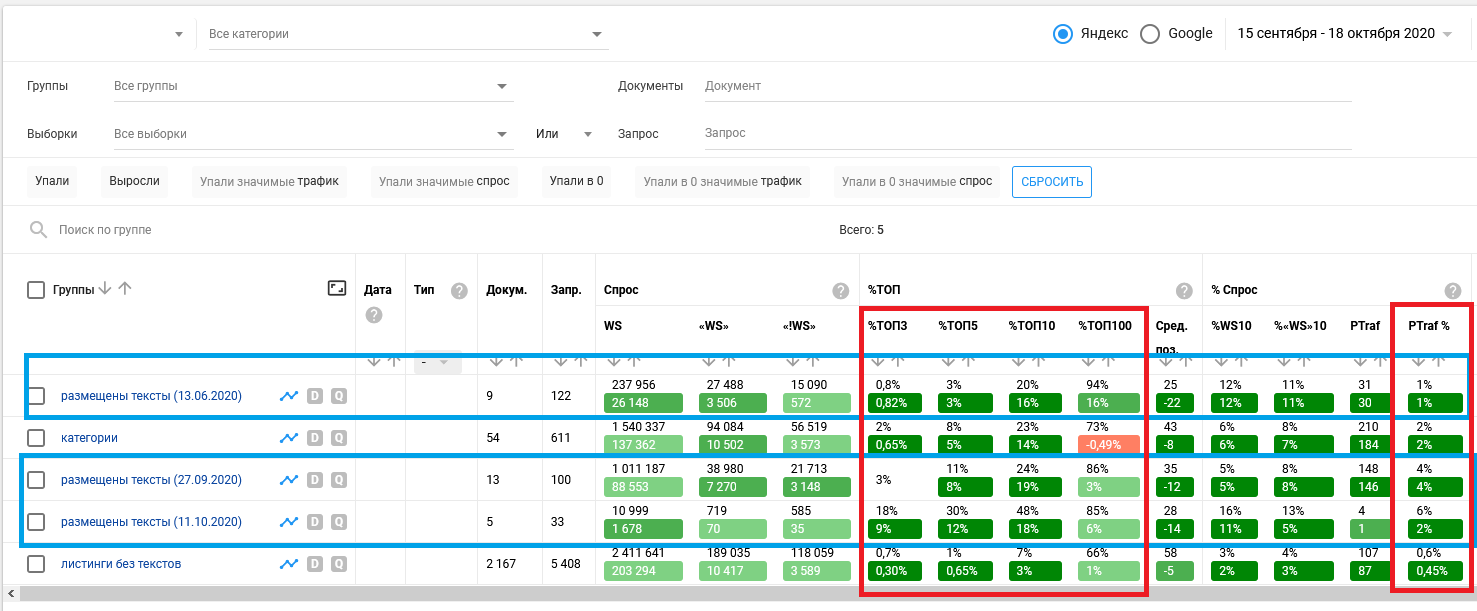Check the «размещены тексты (11.10.2020)» row checkbox
Screen dimensions: 1477x611
coord(36,522)
